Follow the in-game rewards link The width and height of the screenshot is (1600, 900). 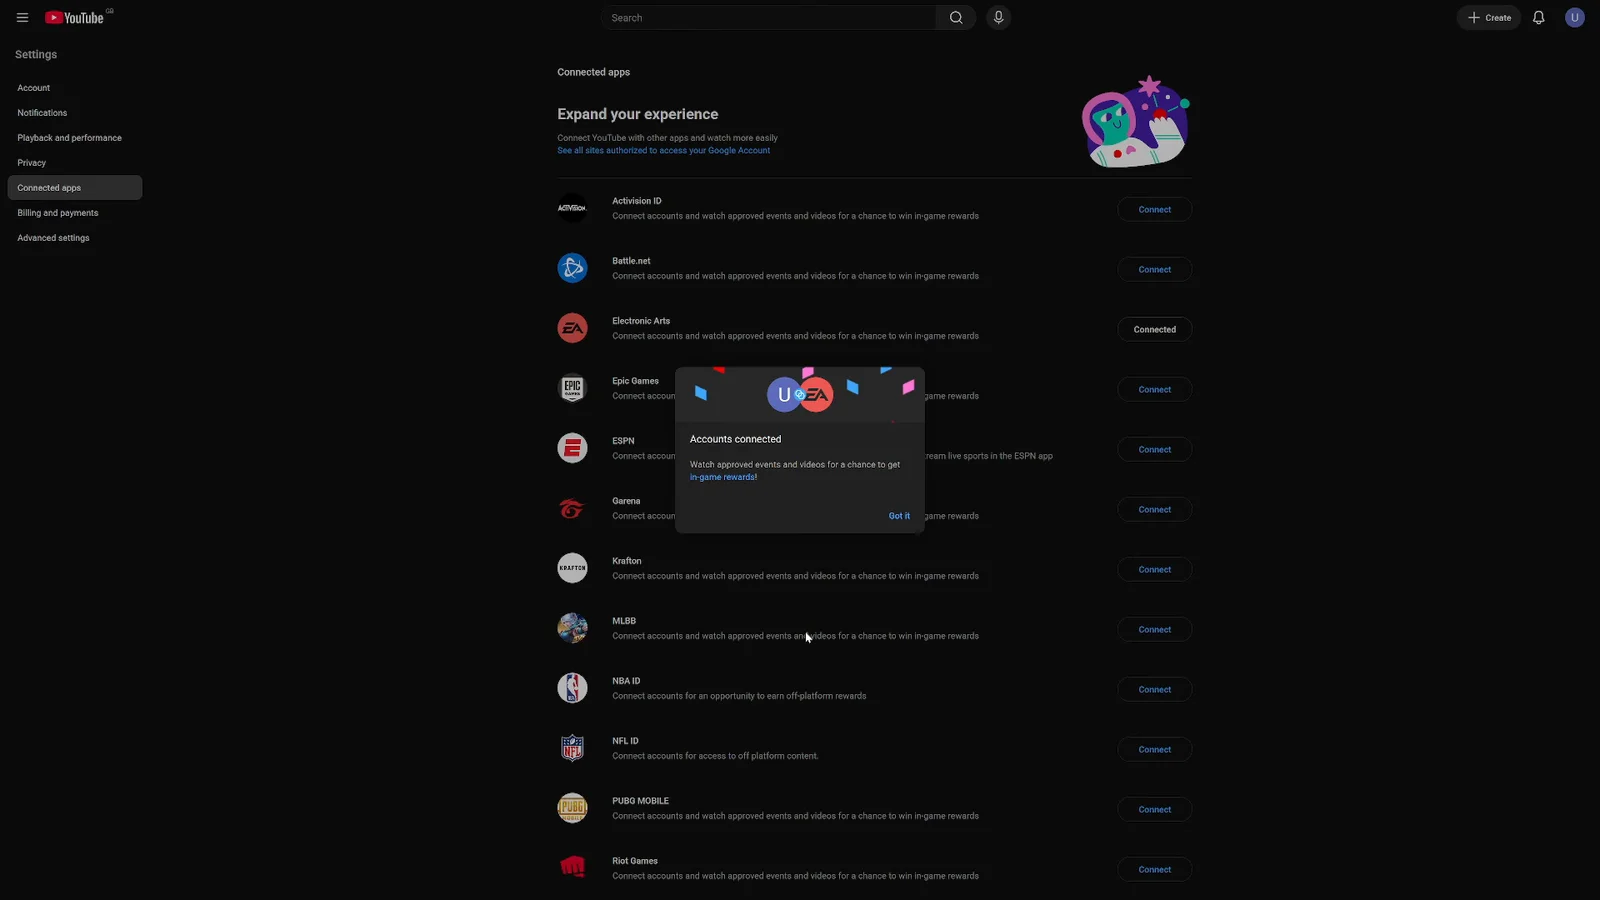(723, 477)
